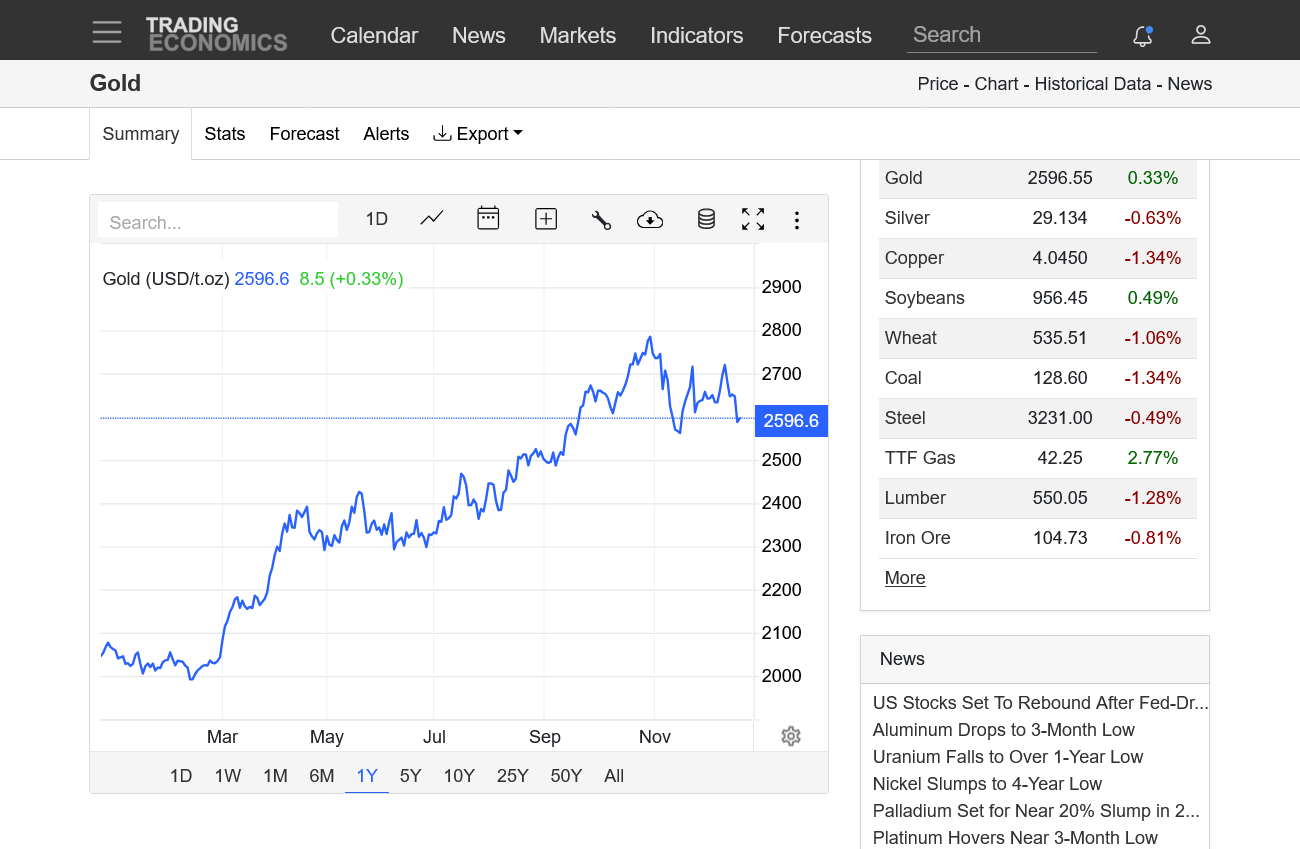Open the three-dot chart options menu
The width and height of the screenshot is (1300, 849).
tap(797, 220)
